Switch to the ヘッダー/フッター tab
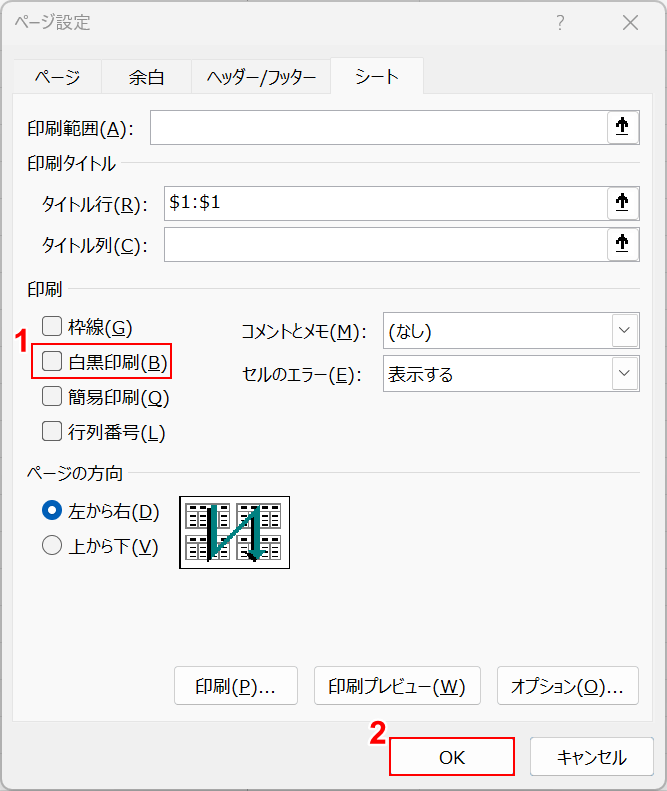Viewport: 667px width, 791px height. [x=261, y=77]
